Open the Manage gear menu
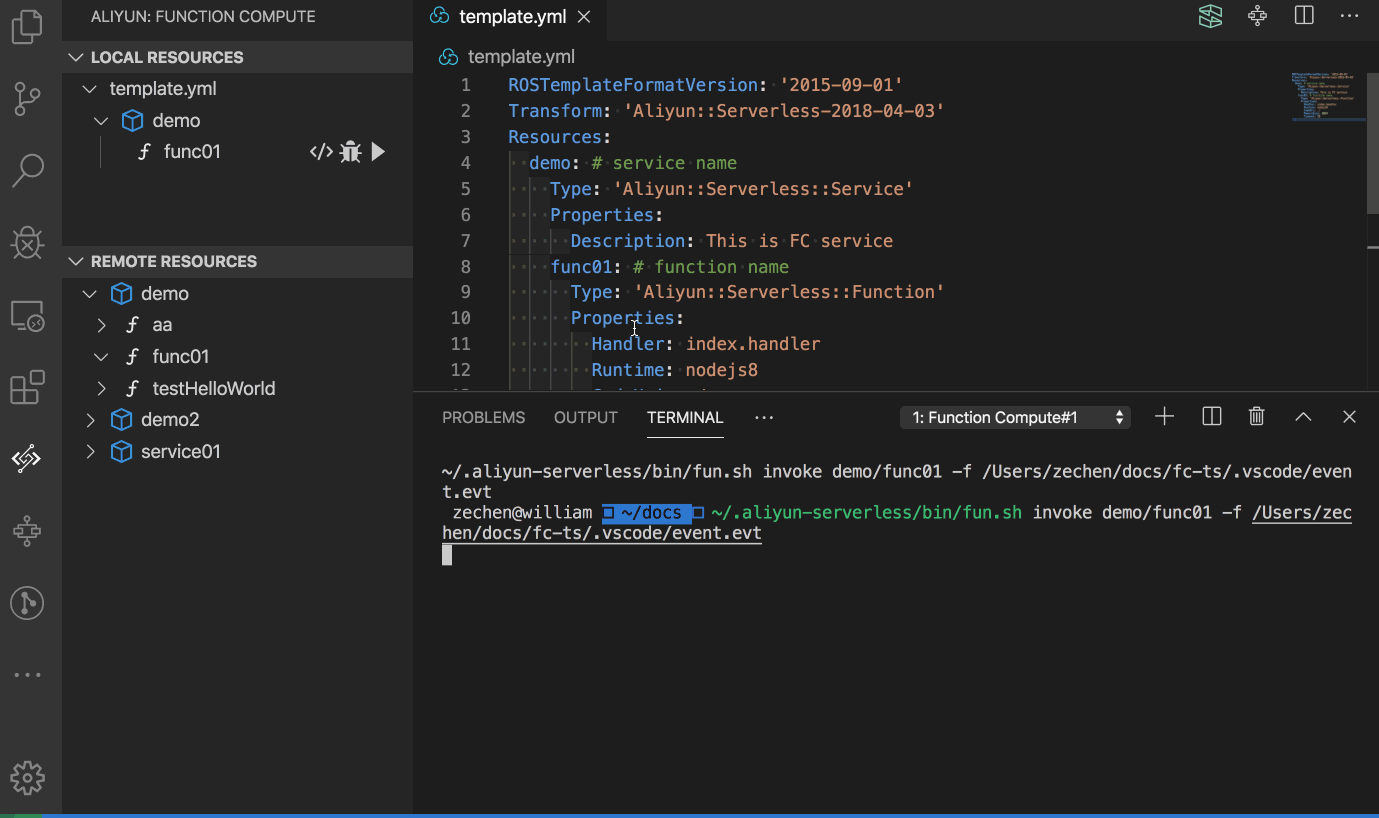Viewport: 1379px width, 818px height. pyautogui.click(x=27, y=777)
